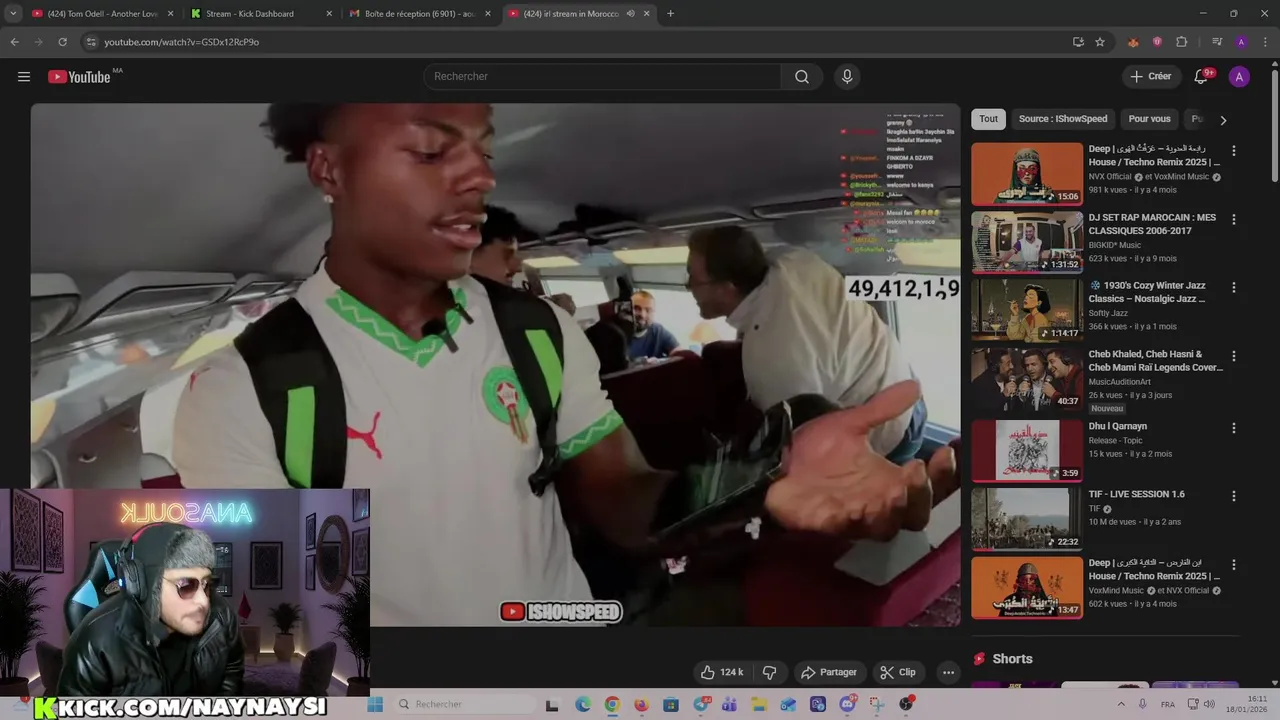Open the YouTube account avatar menu

point(1239,77)
